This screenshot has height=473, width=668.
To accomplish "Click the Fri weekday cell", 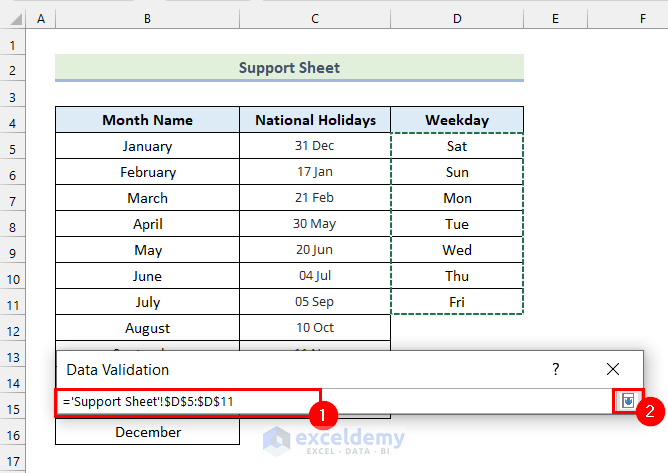I will [457, 302].
